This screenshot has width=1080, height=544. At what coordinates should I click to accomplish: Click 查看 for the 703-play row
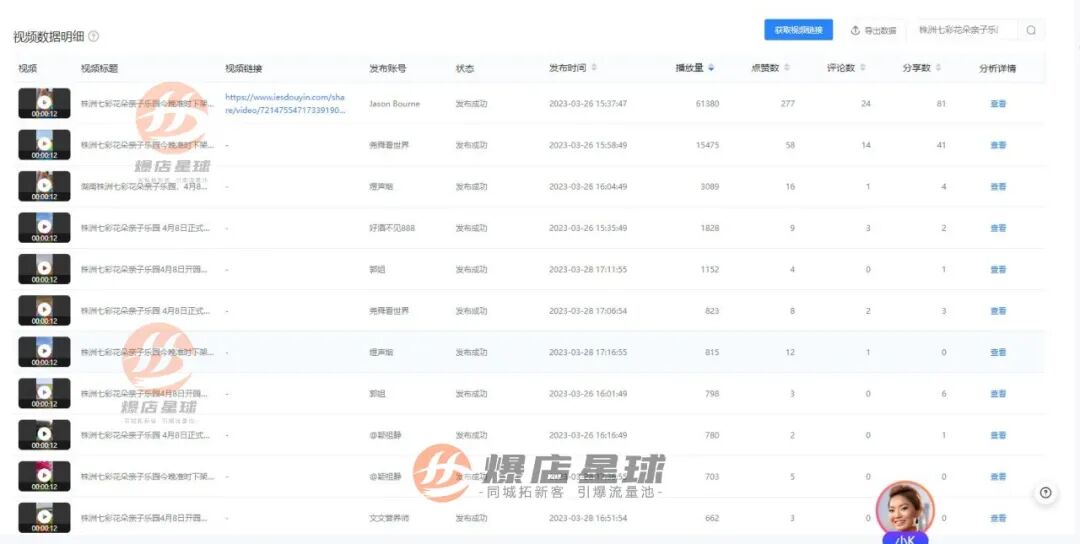coord(998,477)
